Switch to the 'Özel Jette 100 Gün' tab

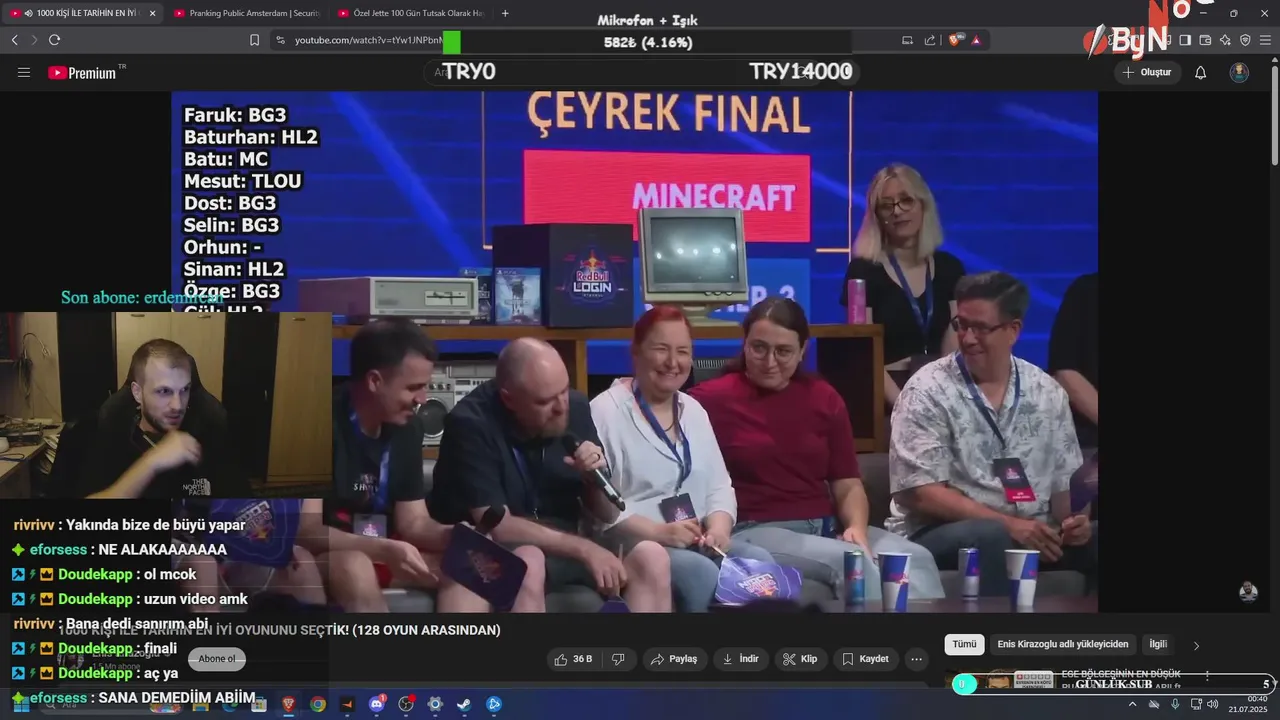pyautogui.click(x=411, y=13)
